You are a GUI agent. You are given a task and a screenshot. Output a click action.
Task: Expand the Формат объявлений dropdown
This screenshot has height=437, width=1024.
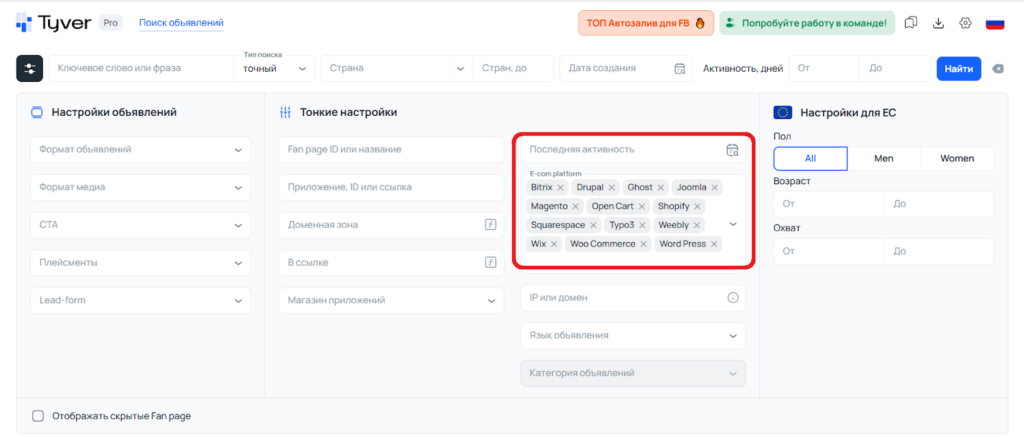140,150
